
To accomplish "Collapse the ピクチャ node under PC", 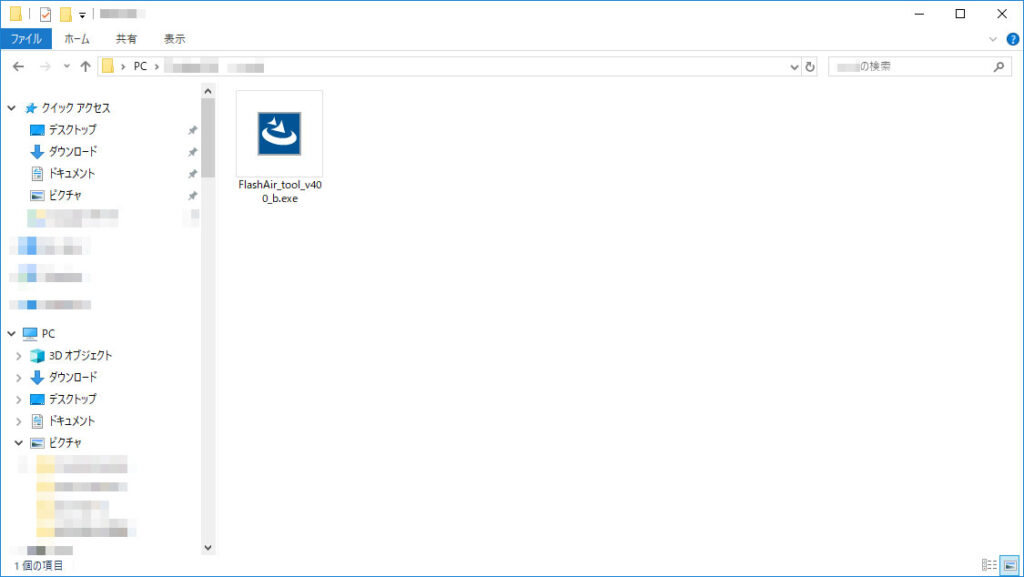I will tap(19, 443).
